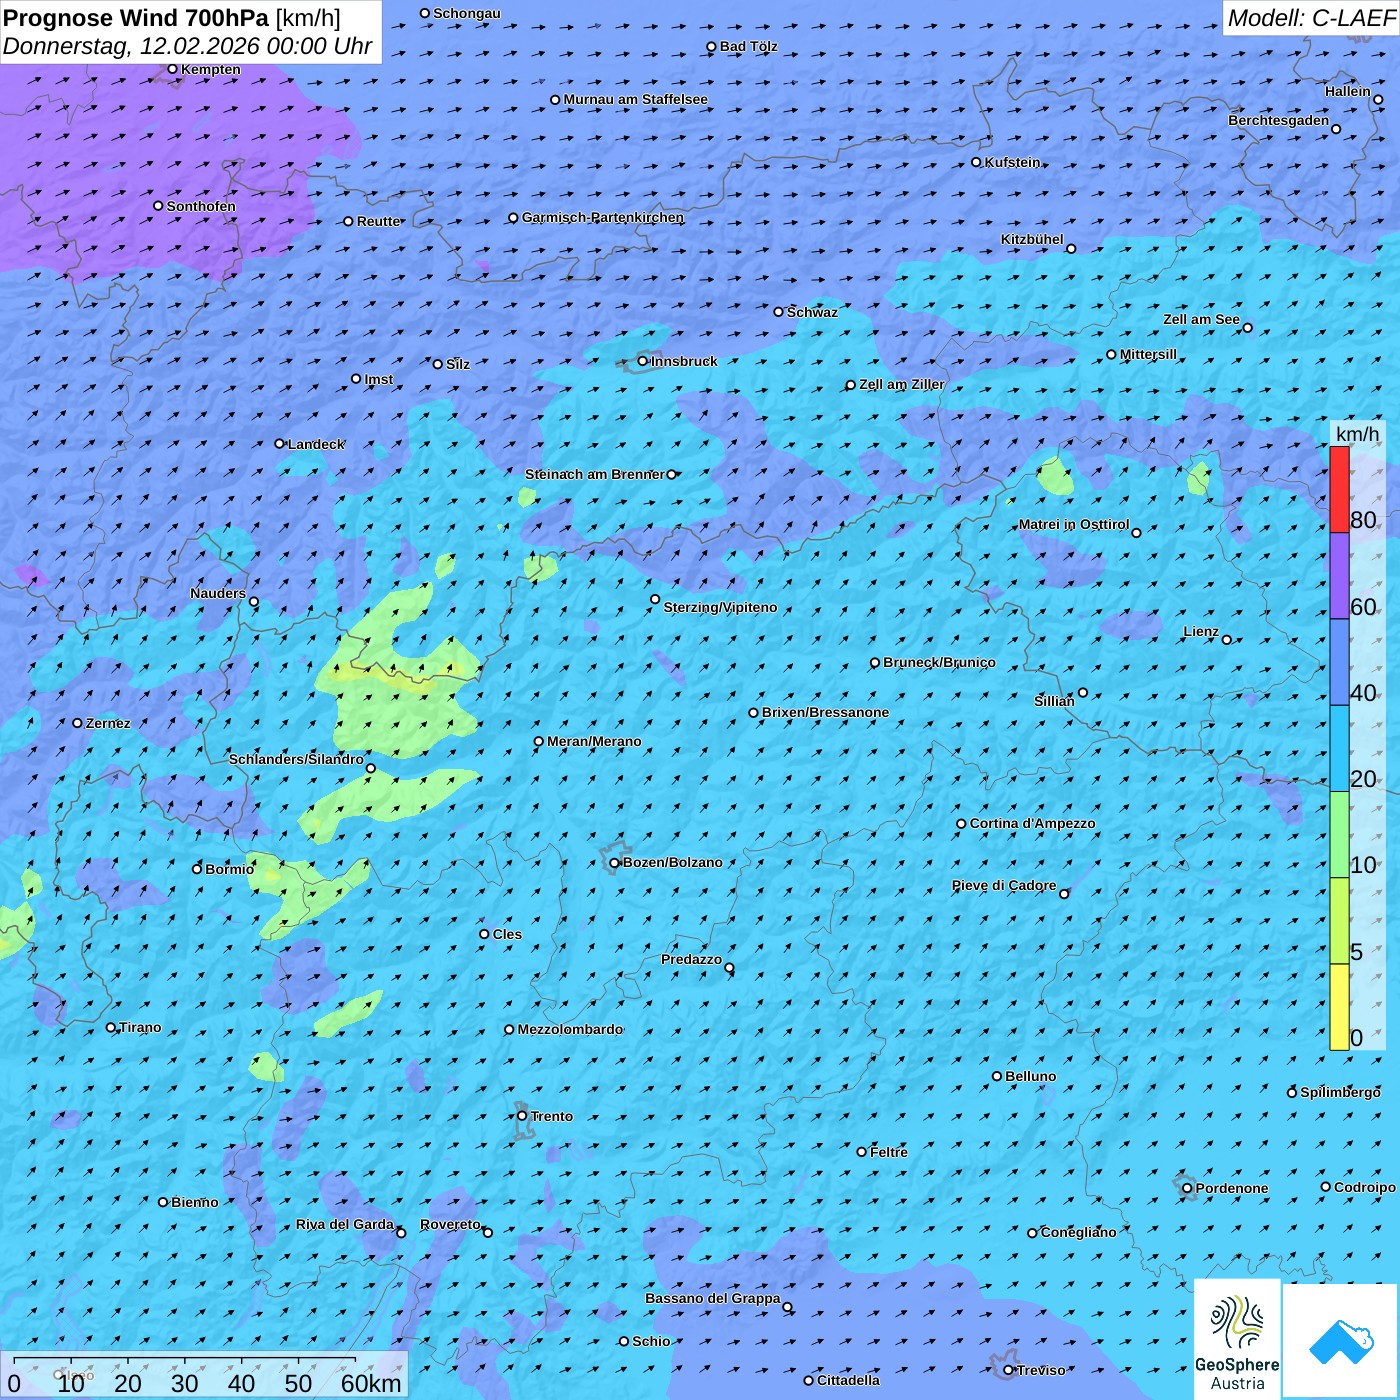Click the 'Cittadella' label
The width and height of the screenshot is (1400, 1400).
(x=848, y=1380)
